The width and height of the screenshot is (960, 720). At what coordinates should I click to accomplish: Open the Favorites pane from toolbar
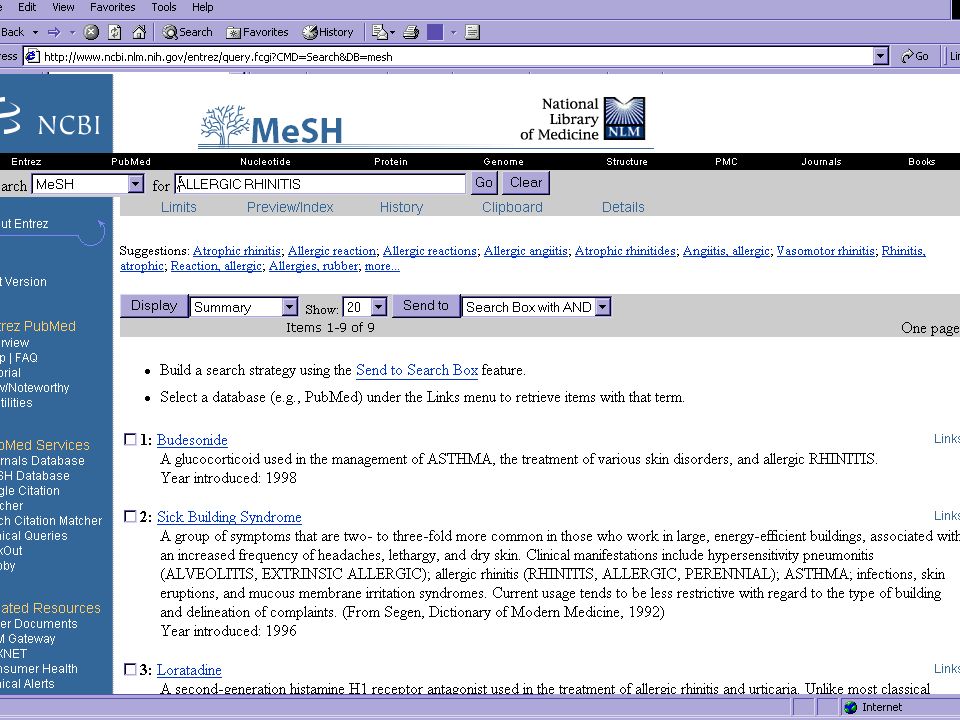[x=257, y=32]
